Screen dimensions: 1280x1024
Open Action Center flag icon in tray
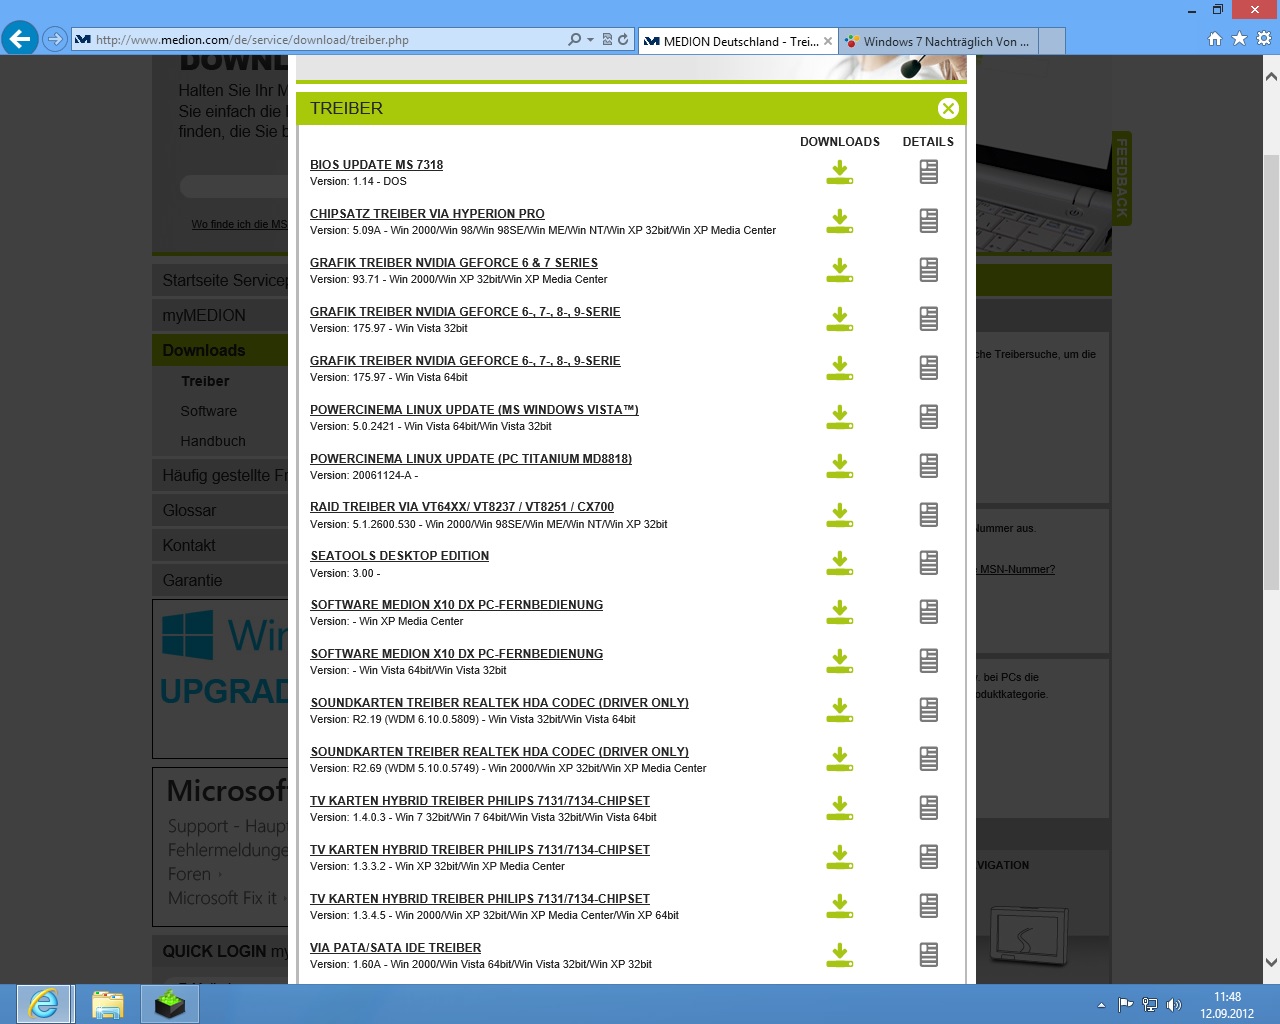pyautogui.click(x=1126, y=1005)
